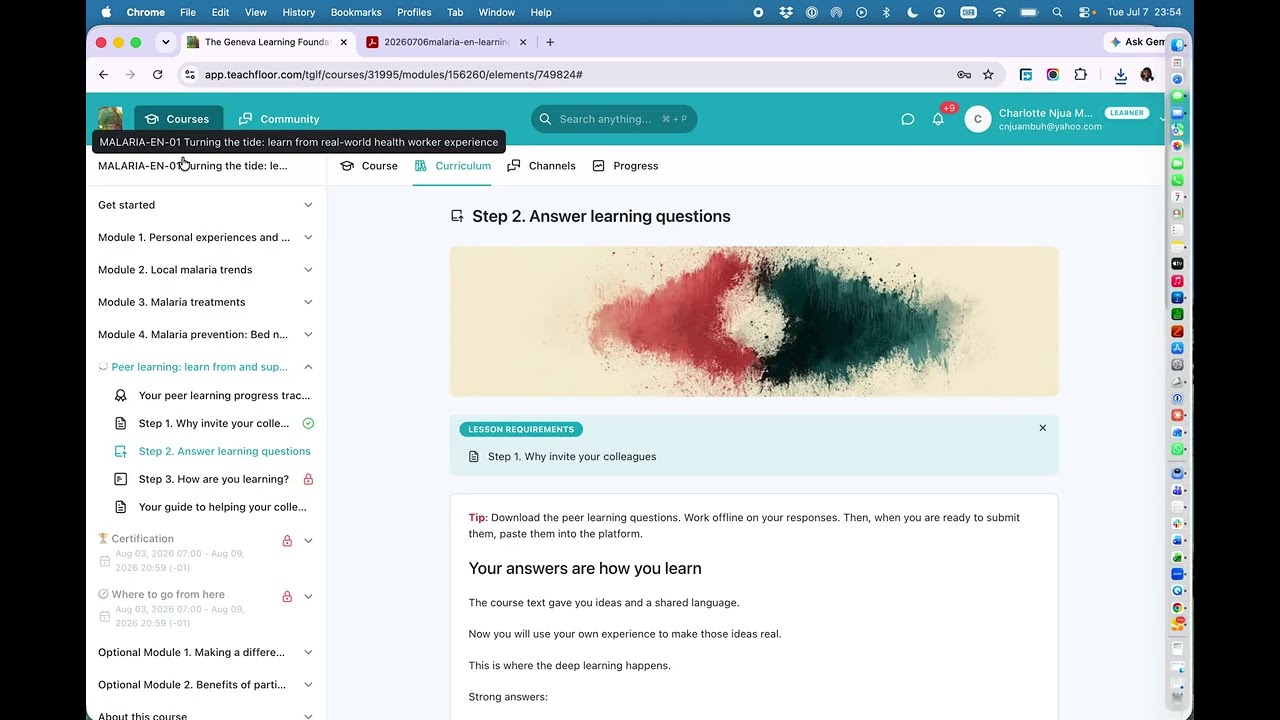Bookmark this page with star icon
This screenshot has width=1280, height=720.
pos(988,74)
